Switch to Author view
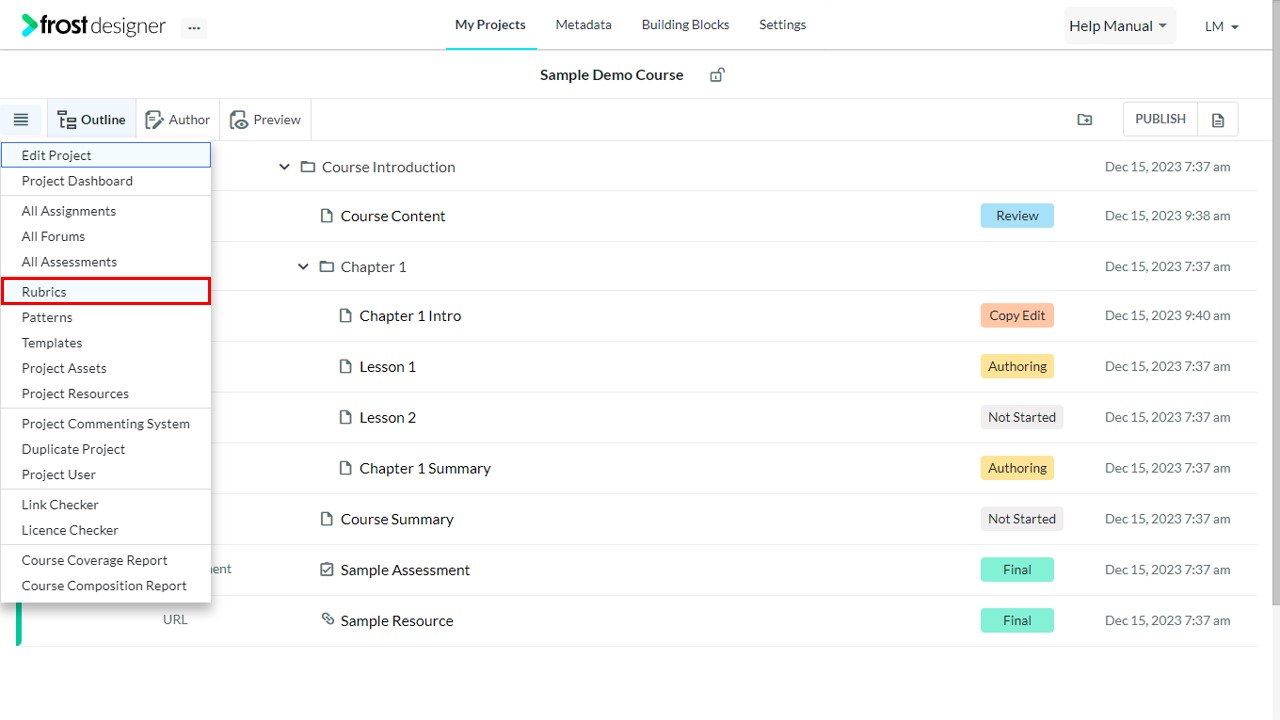The image size is (1280, 720). tap(178, 120)
